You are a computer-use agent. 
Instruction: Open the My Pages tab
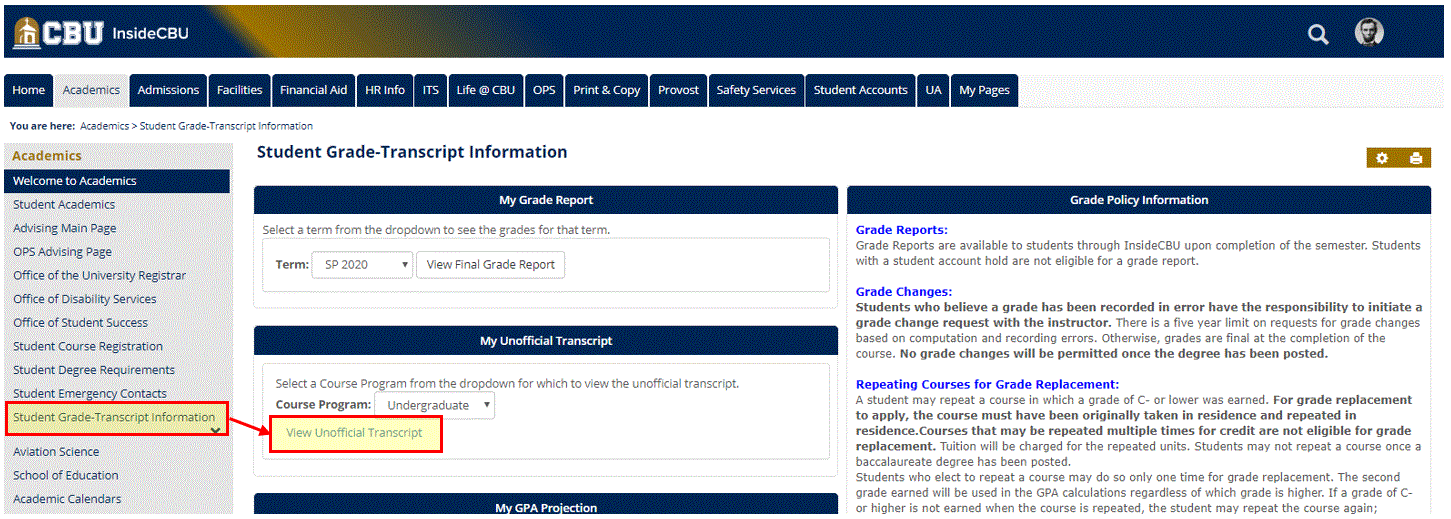(985, 90)
